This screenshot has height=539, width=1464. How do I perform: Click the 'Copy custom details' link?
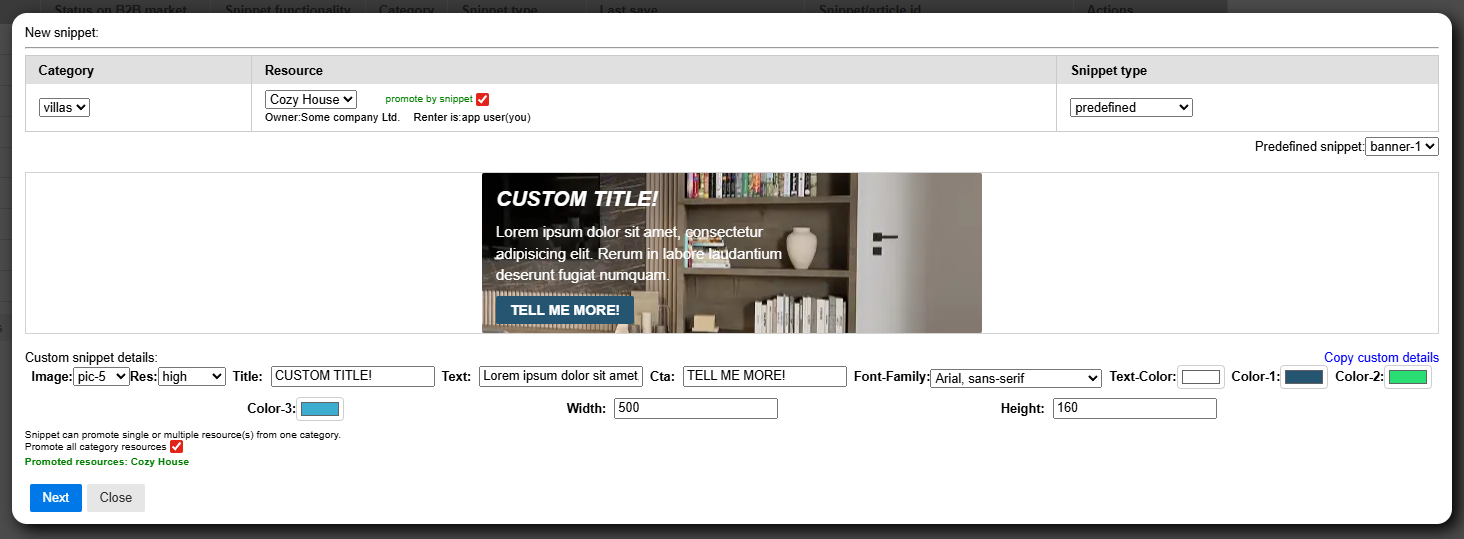point(1381,358)
